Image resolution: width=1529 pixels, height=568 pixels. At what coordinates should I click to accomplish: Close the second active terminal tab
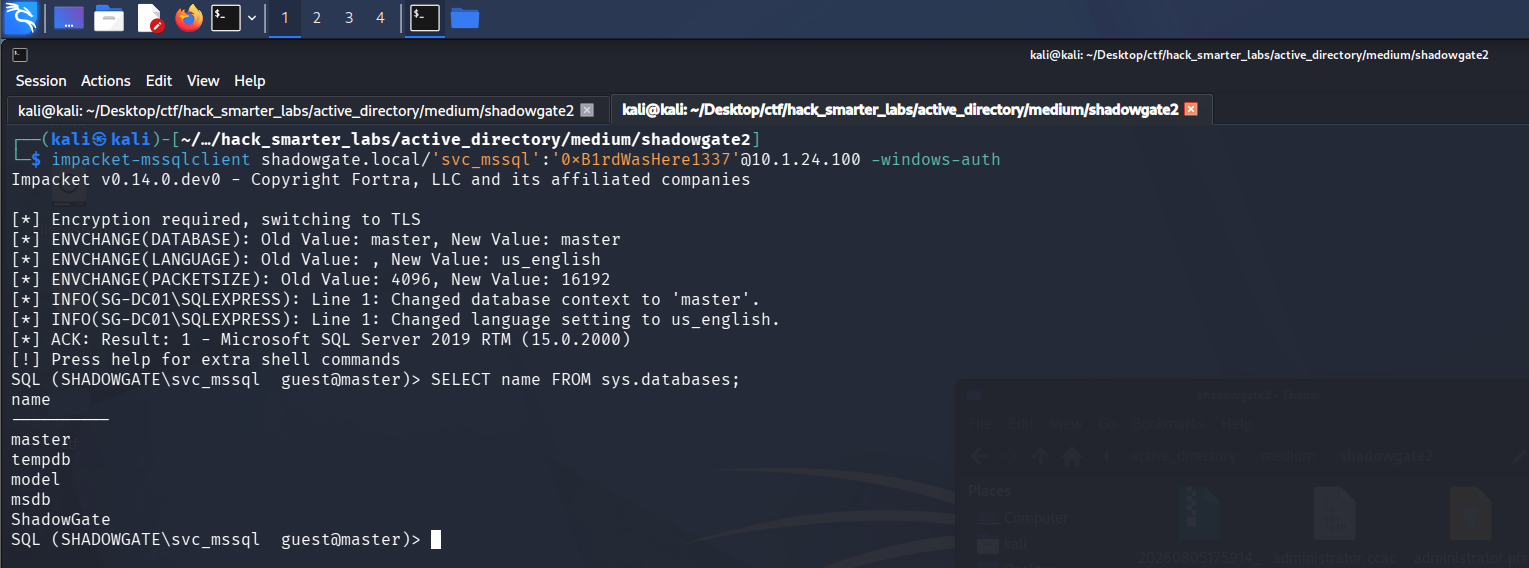tap(1191, 110)
